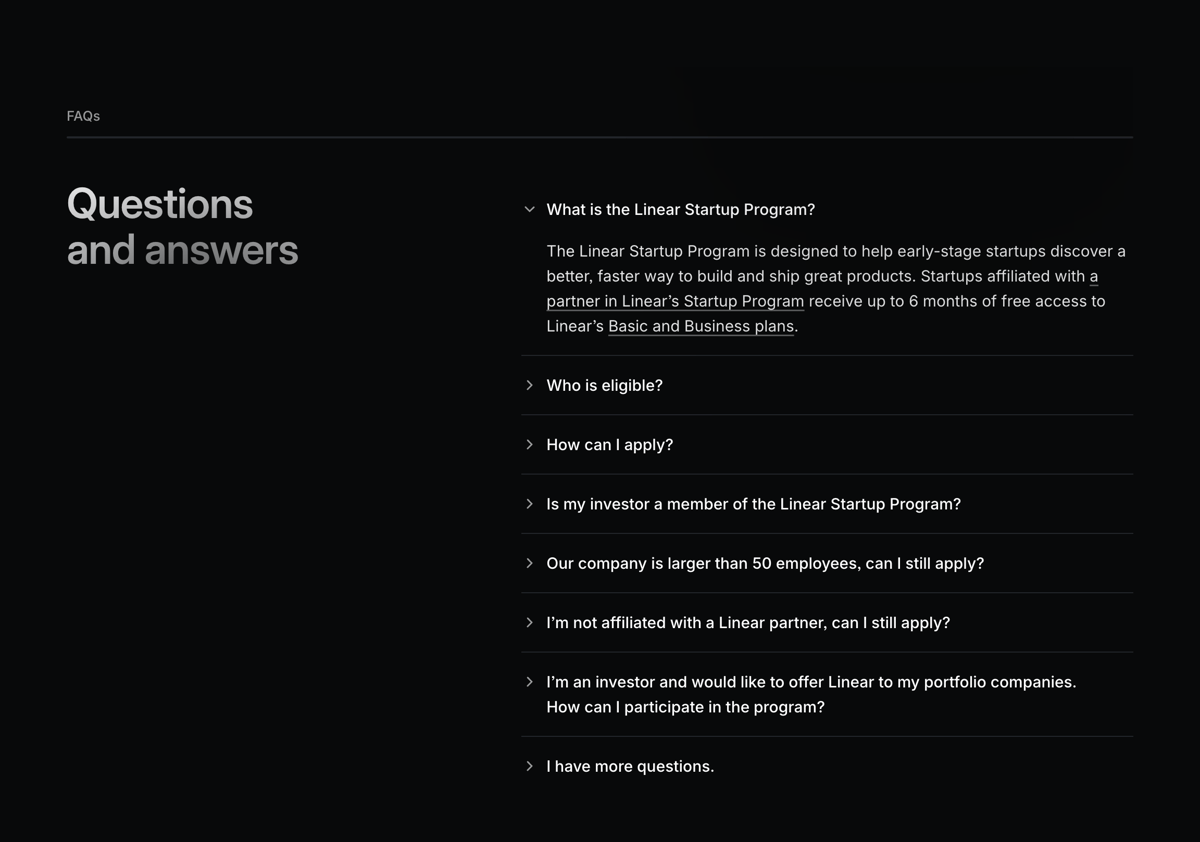Click the 'FAQs' section label
The width and height of the screenshot is (1200, 842).
(x=83, y=115)
